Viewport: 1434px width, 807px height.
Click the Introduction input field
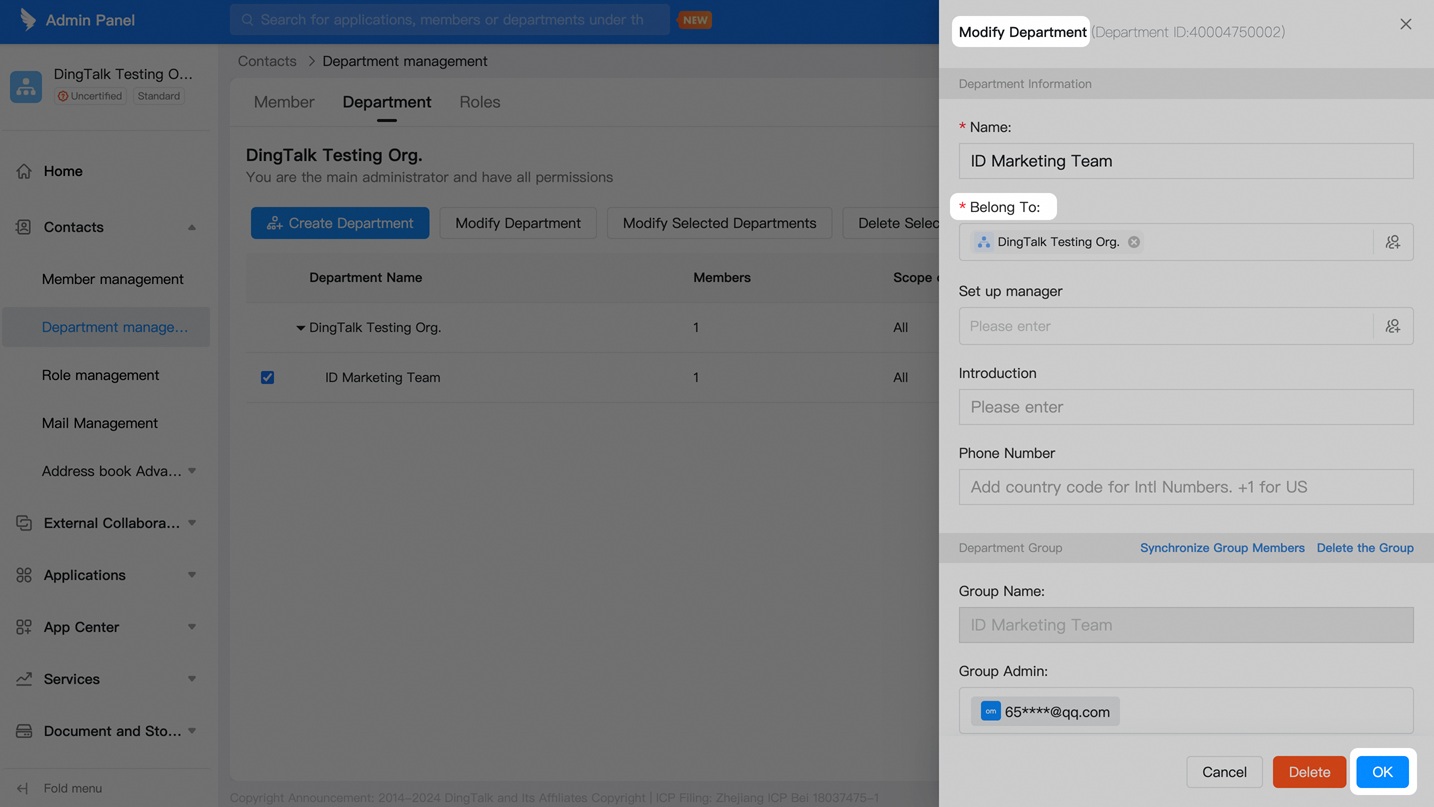click(x=1186, y=407)
